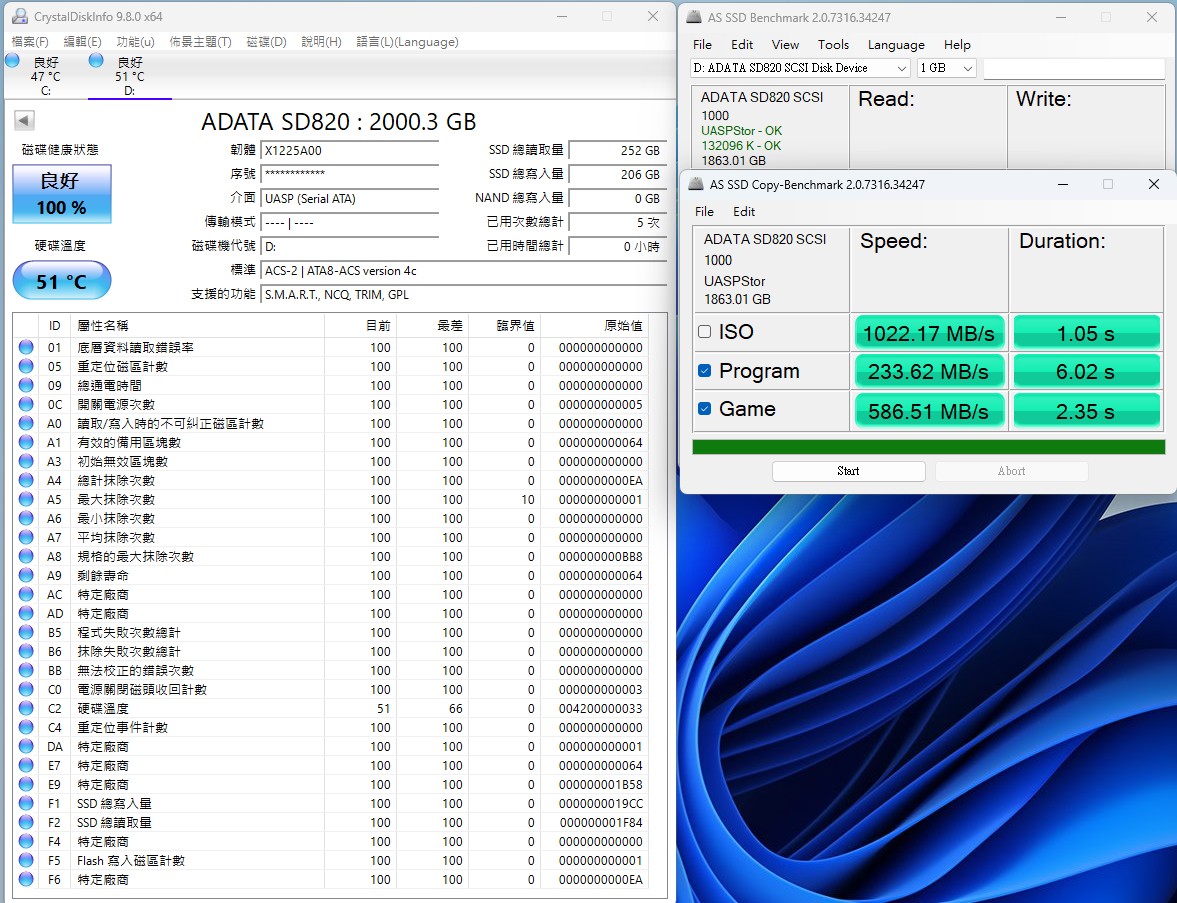Image resolution: width=1177 pixels, height=903 pixels.
Task: Open Language menu in AS SSD Benchmark
Action: [896, 45]
